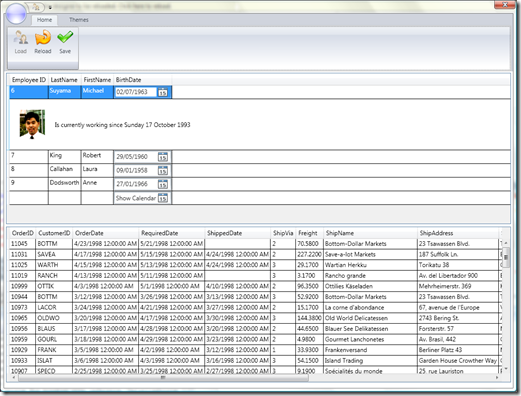Click the 09/01/1958 birth date field
This screenshot has height=396, width=521.
pos(136,170)
